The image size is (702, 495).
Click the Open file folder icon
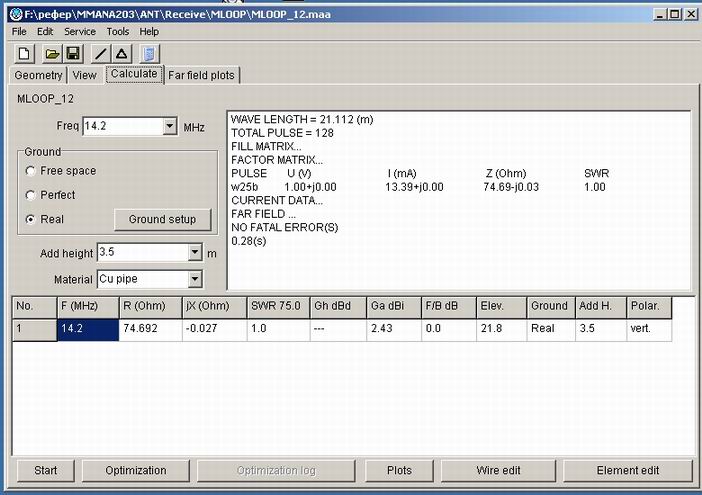(x=52, y=53)
